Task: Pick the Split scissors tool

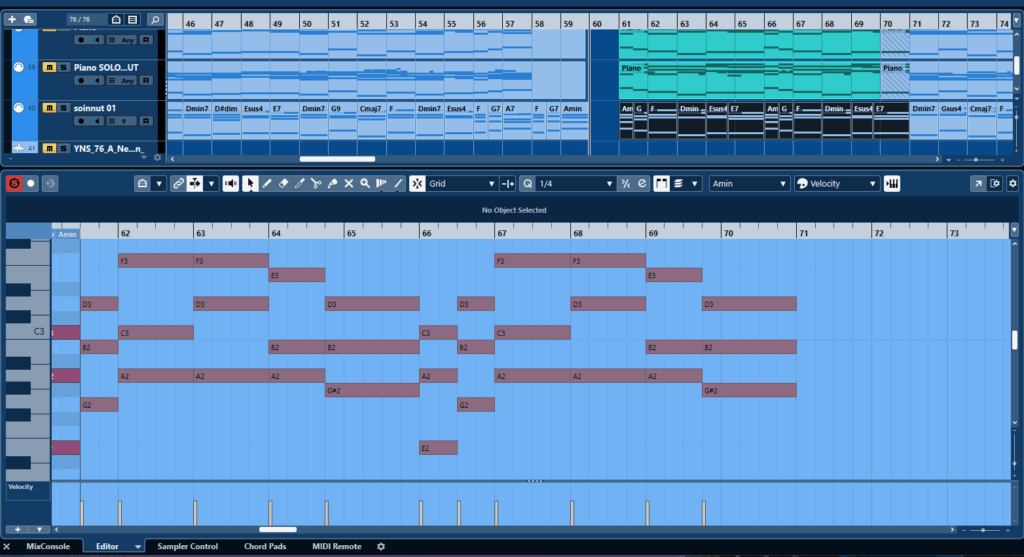Action: (x=315, y=184)
